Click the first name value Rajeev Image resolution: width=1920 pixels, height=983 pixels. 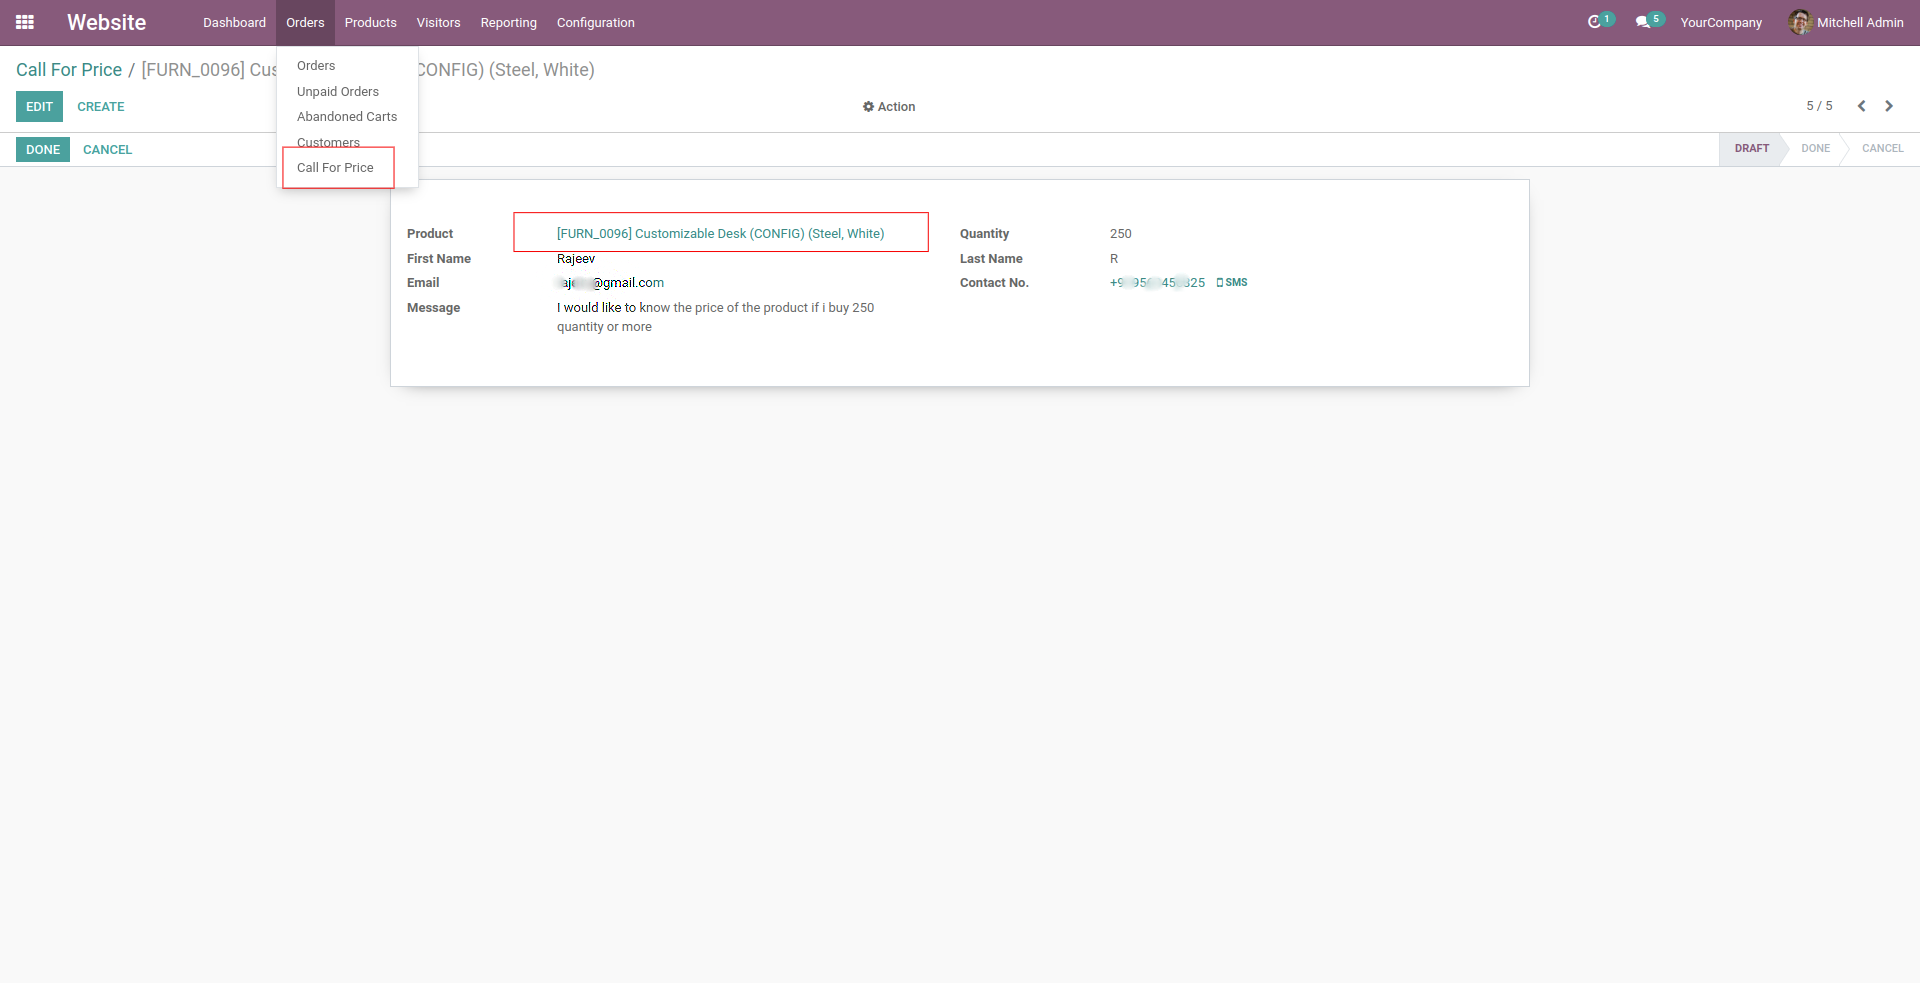(576, 259)
